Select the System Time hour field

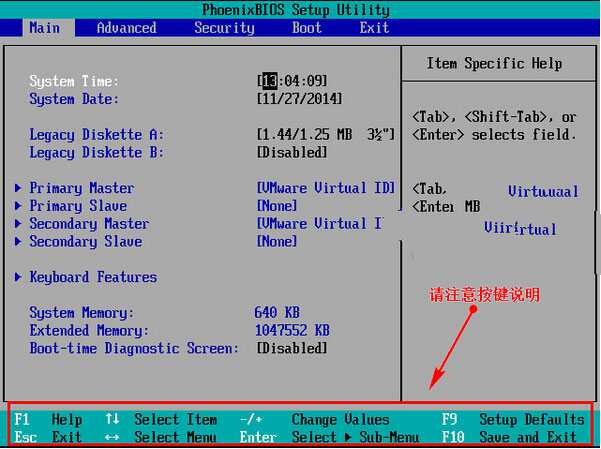pyautogui.click(x=269, y=81)
